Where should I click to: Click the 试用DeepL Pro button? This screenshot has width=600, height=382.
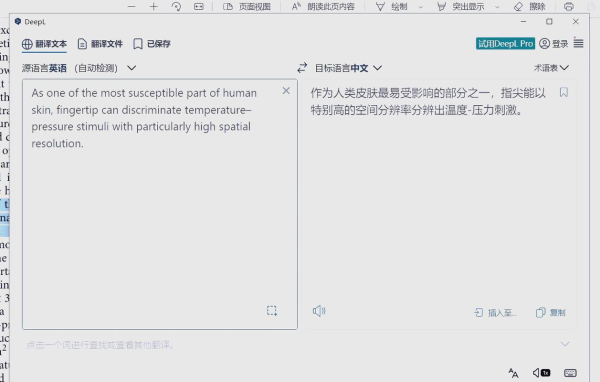(505, 44)
